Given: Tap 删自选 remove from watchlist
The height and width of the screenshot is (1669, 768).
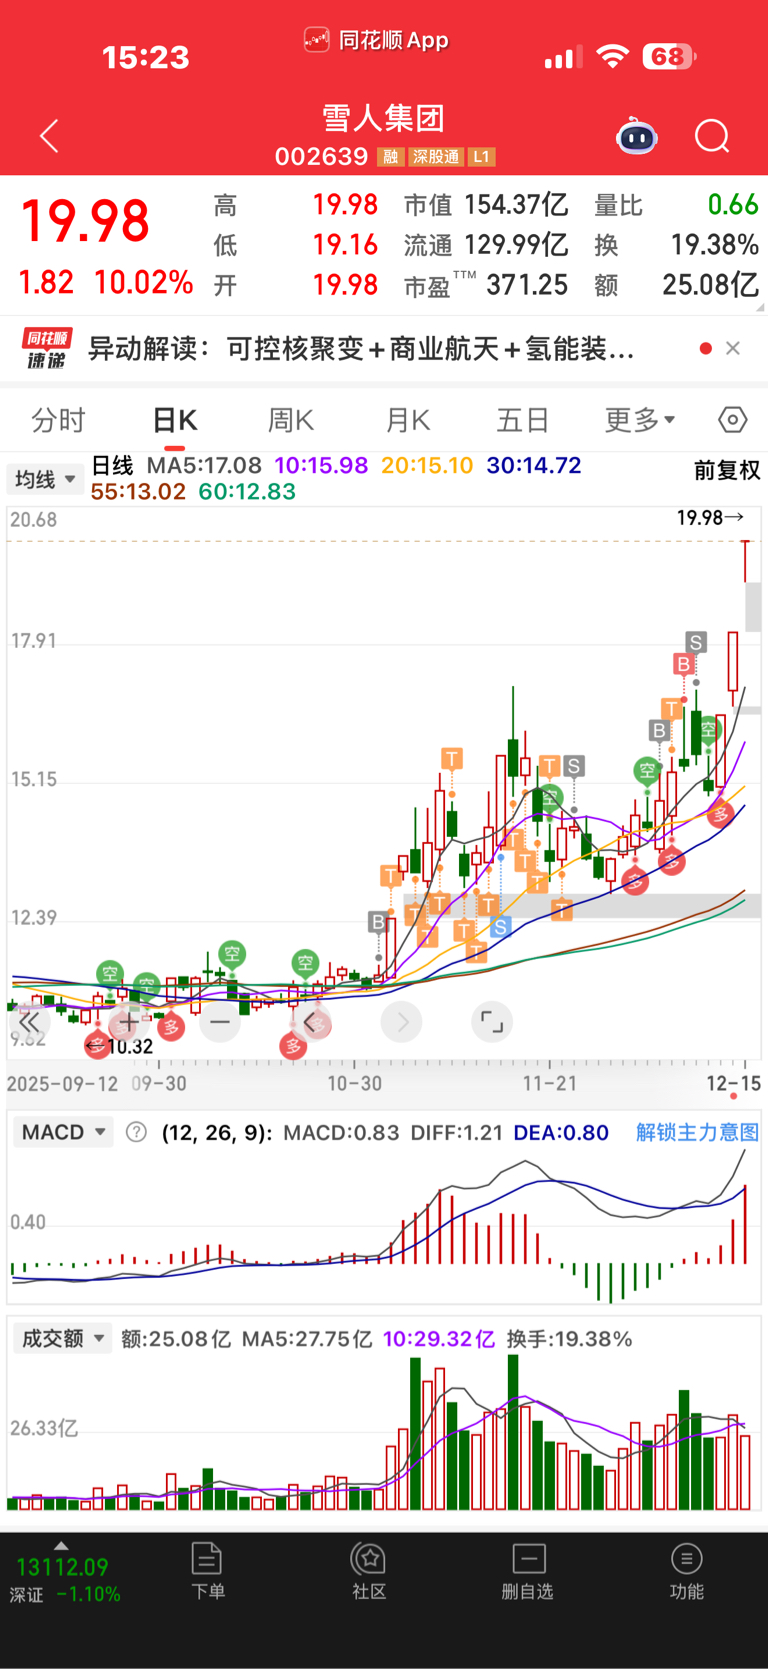Looking at the screenshot, I should tap(528, 1571).
